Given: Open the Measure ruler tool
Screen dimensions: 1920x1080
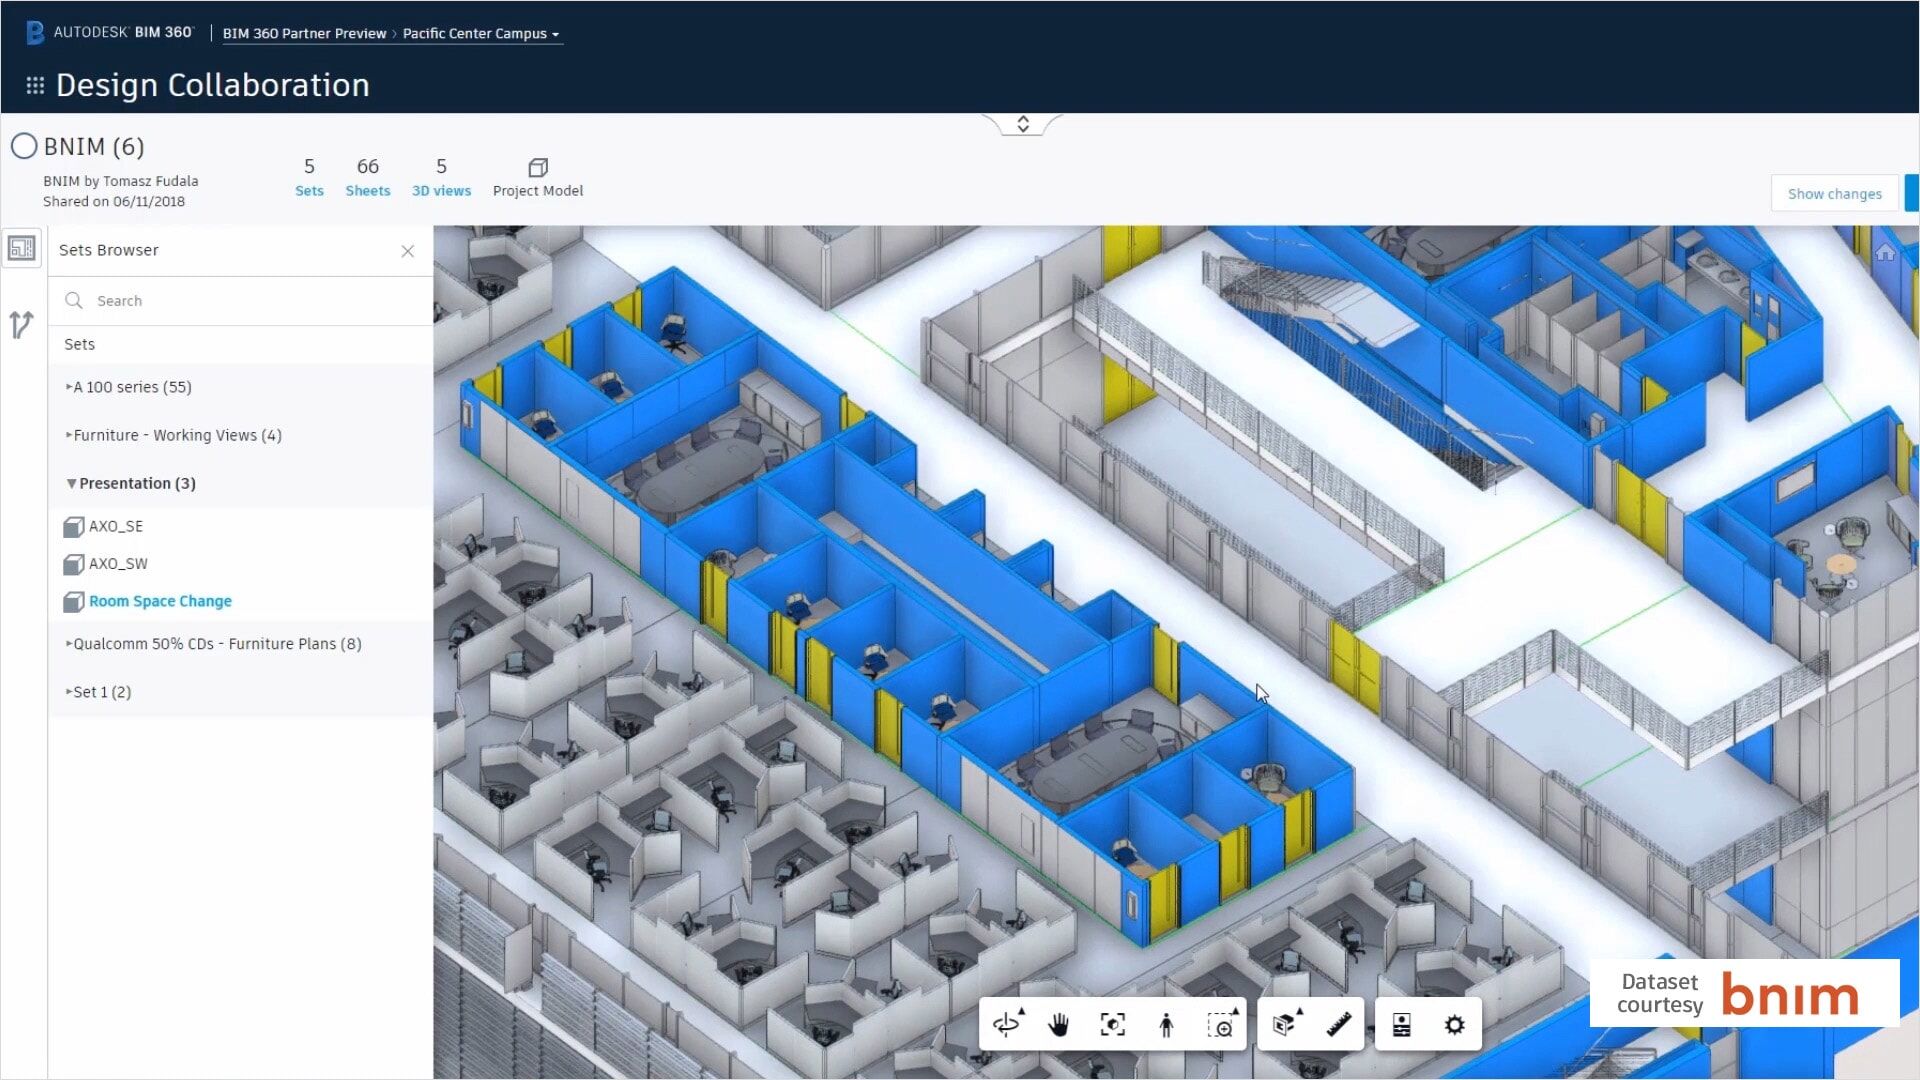Looking at the screenshot, I should point(1340,1024).
